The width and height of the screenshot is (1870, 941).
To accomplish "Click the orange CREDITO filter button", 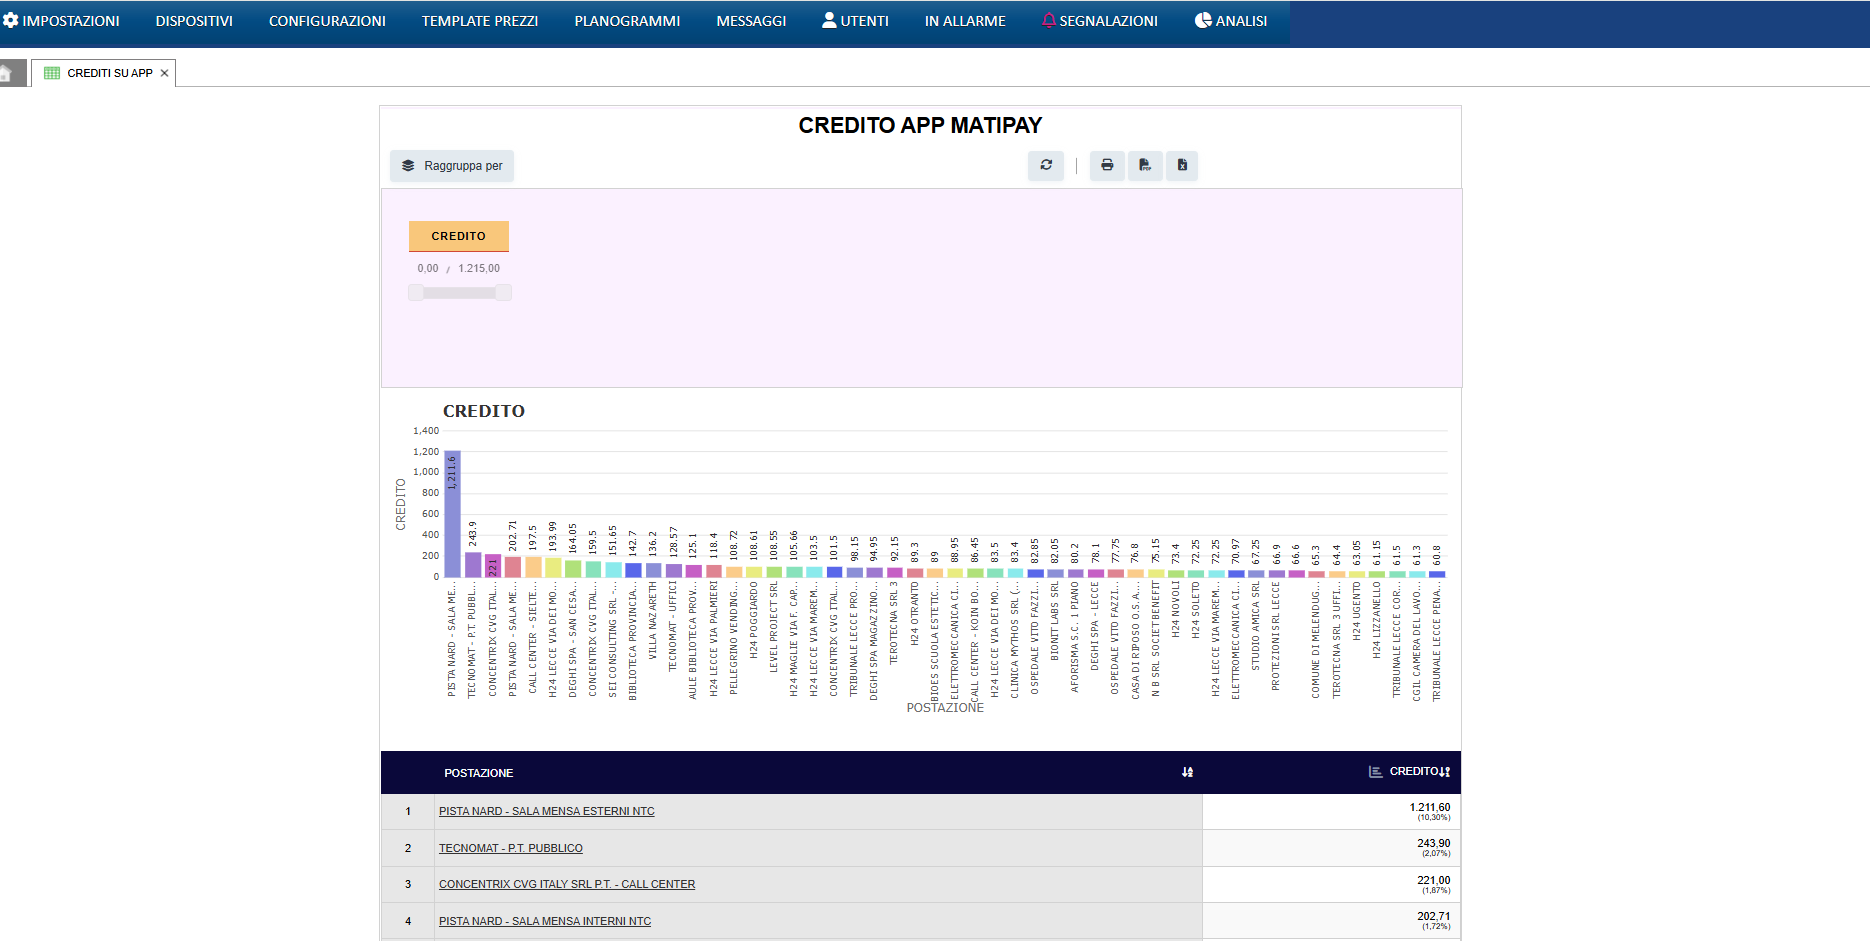I will (459, 236).
